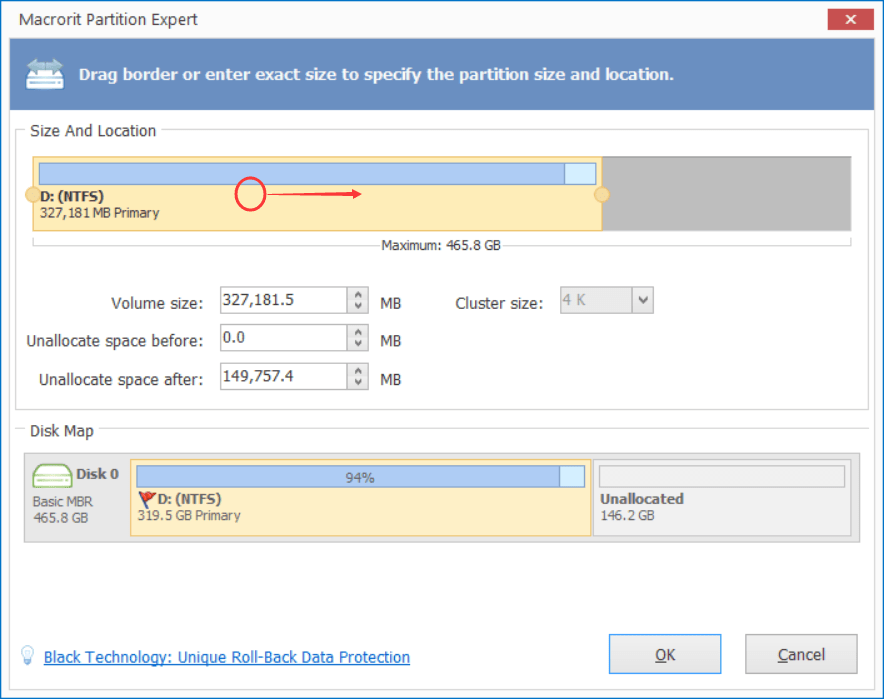Click the Cancel button
Viewport: 884px width, 699px height.
coord(801,654)
